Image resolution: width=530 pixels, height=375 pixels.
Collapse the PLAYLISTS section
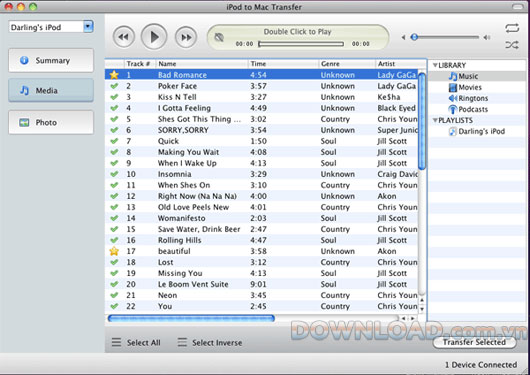(x=435, y=120)
